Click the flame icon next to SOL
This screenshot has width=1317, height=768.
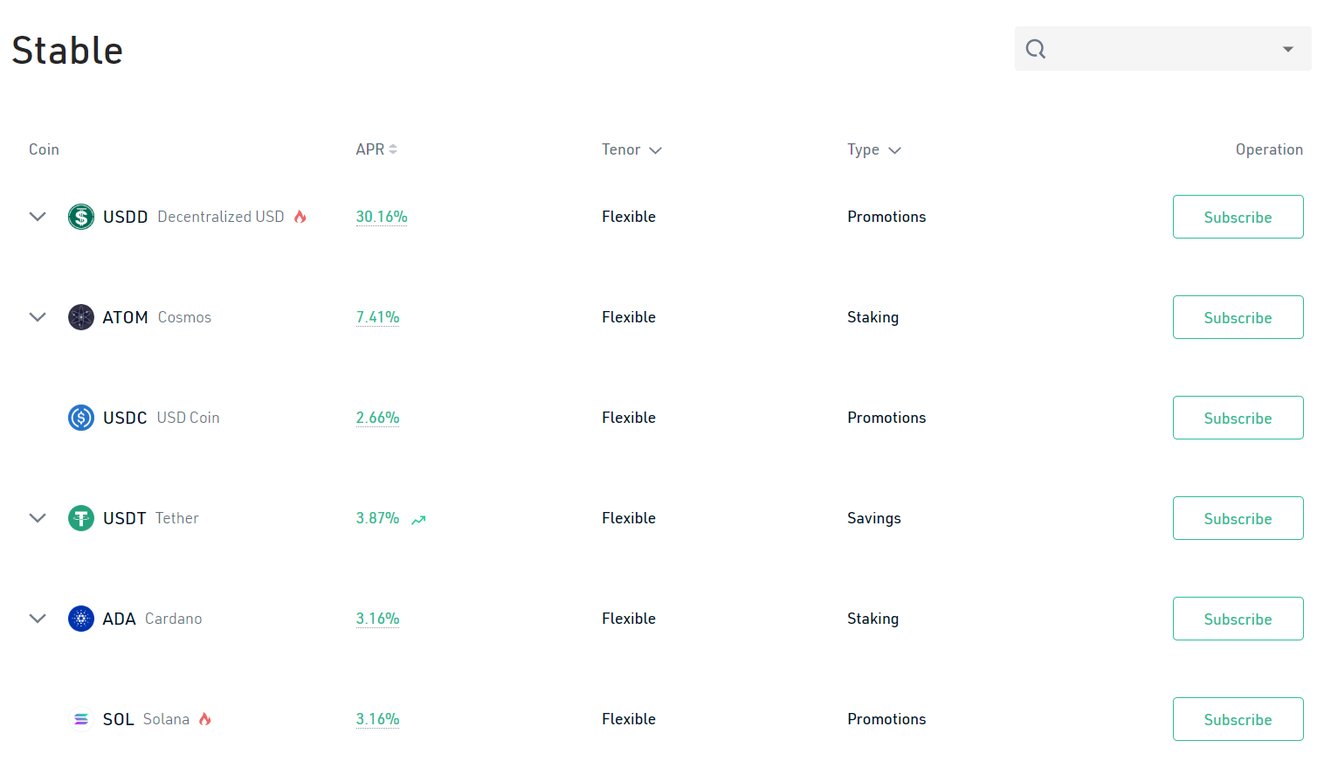pyautogui.click(x=206, y=717)
